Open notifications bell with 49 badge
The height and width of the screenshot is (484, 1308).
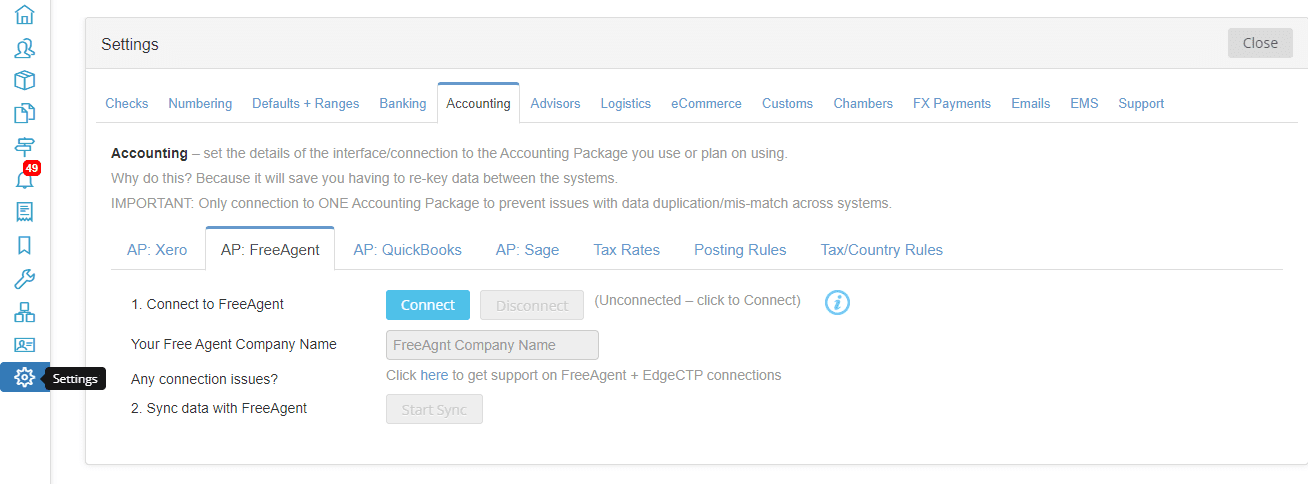(x=25, y=178)
